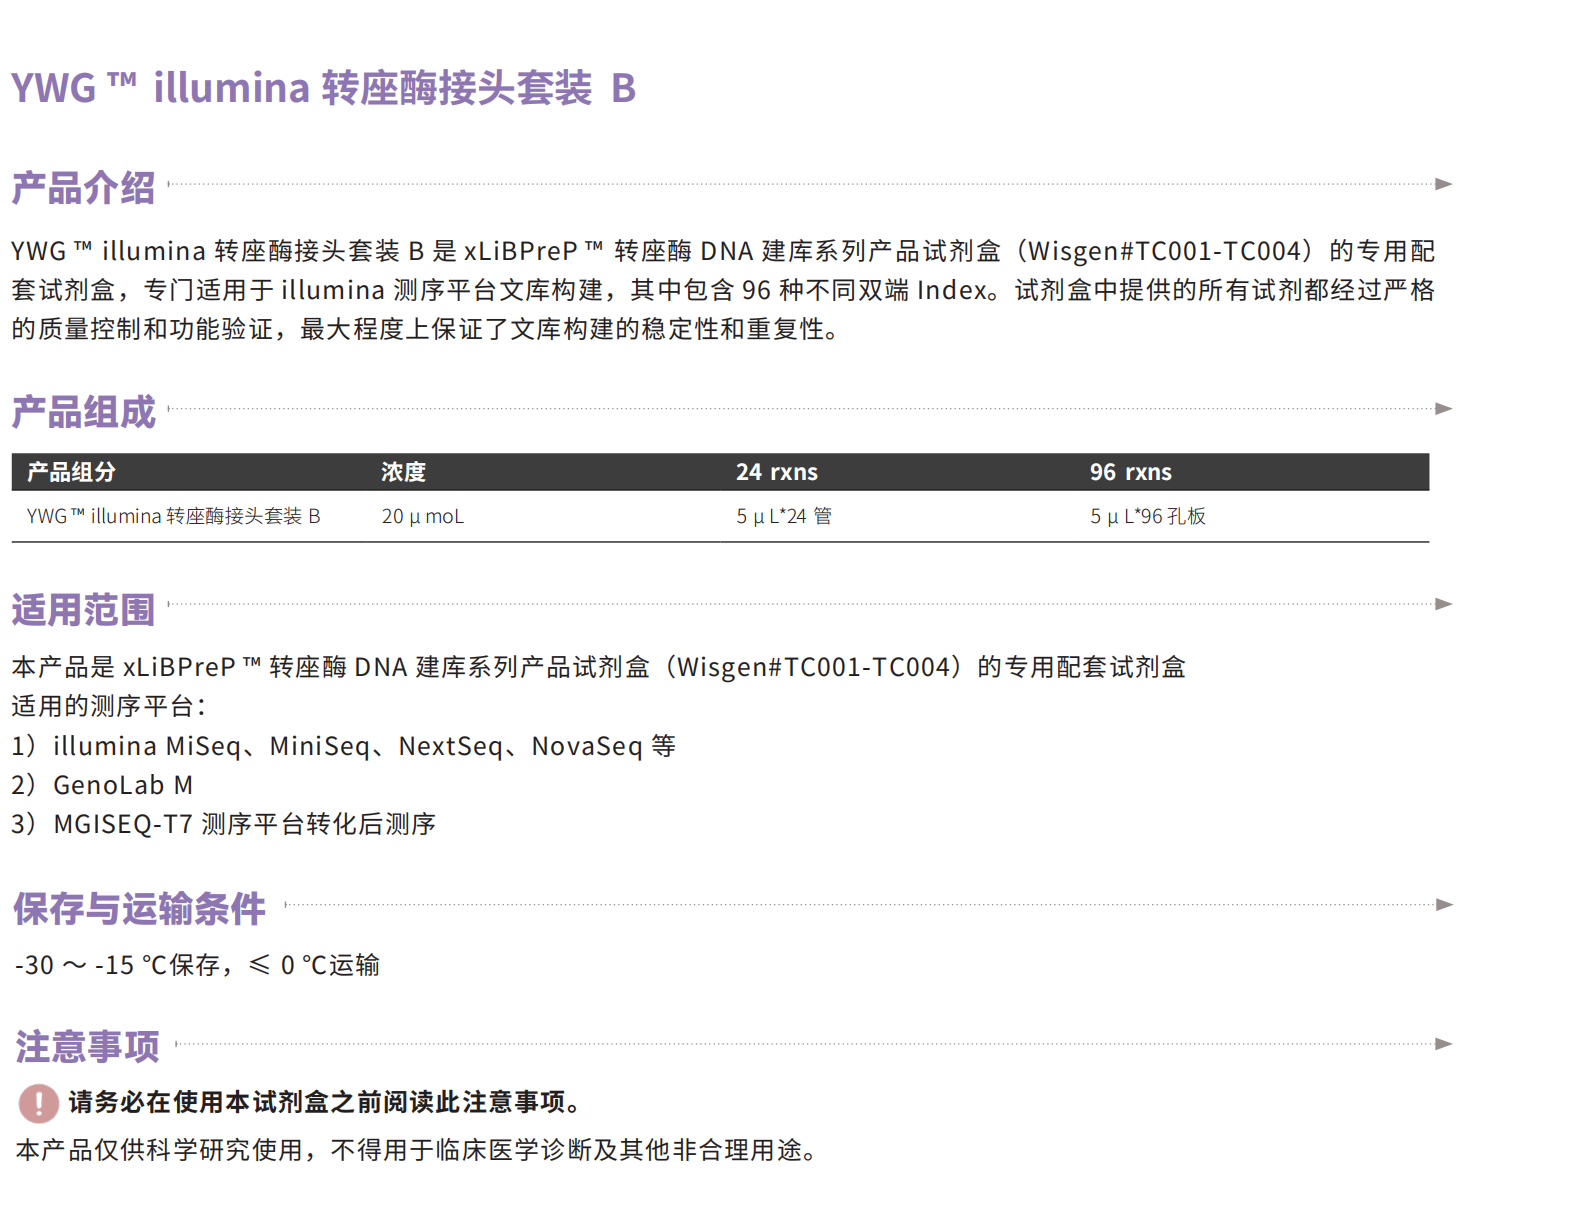This screenshot has height=1212, width=1571.
Task: Select the '保存与运输条件' section heading
Action: click(x=139, y=909)
